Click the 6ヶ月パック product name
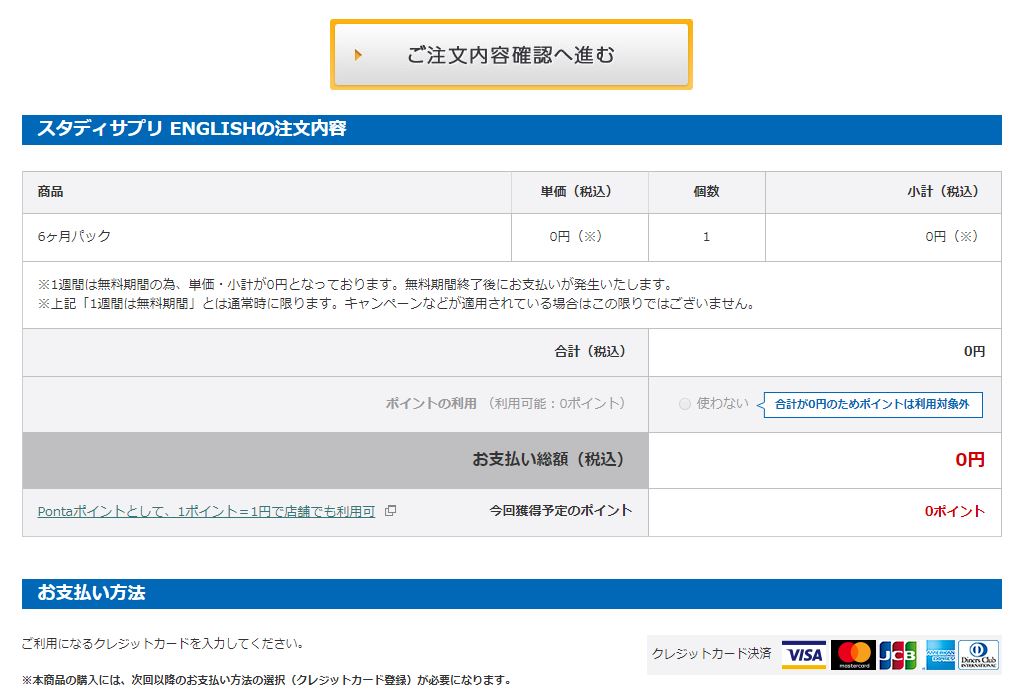This screenshot has height=692, width=1028. (74, 237)
